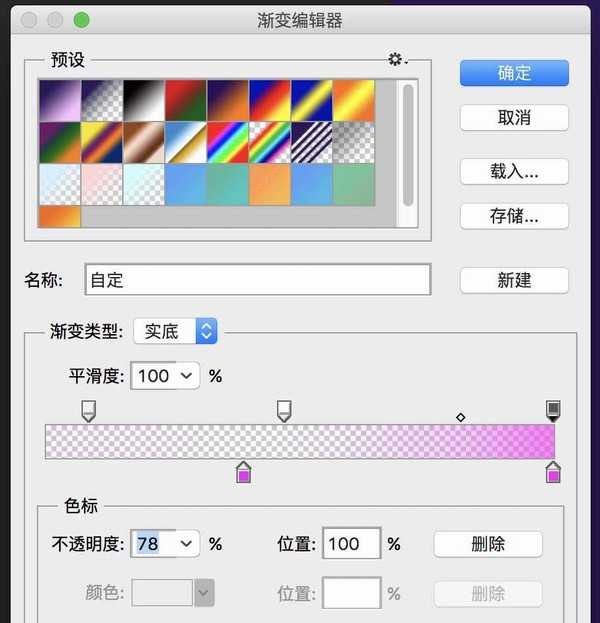Select the black-to-white gradient preset
Image resolution: width=600 pixels, height=623 pixels.
click(x=144, y=101)
